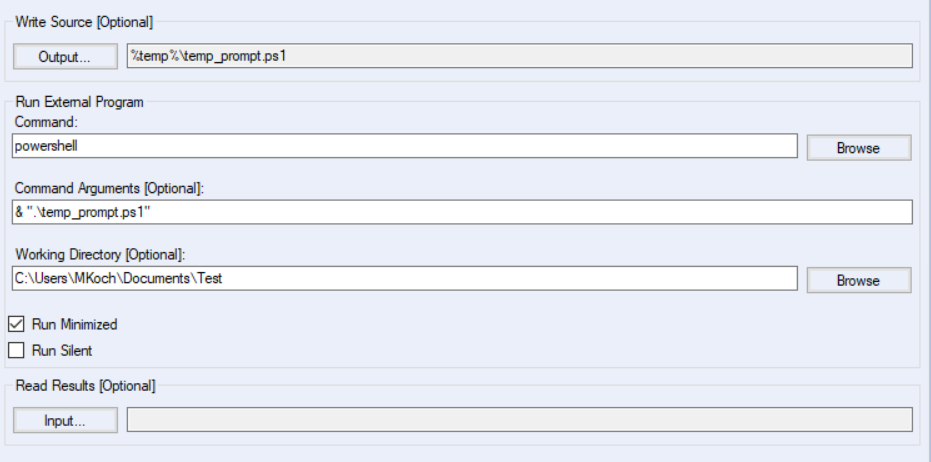931x462 pixels.
Task: Click the Command: label
Action: click(44, 121)
